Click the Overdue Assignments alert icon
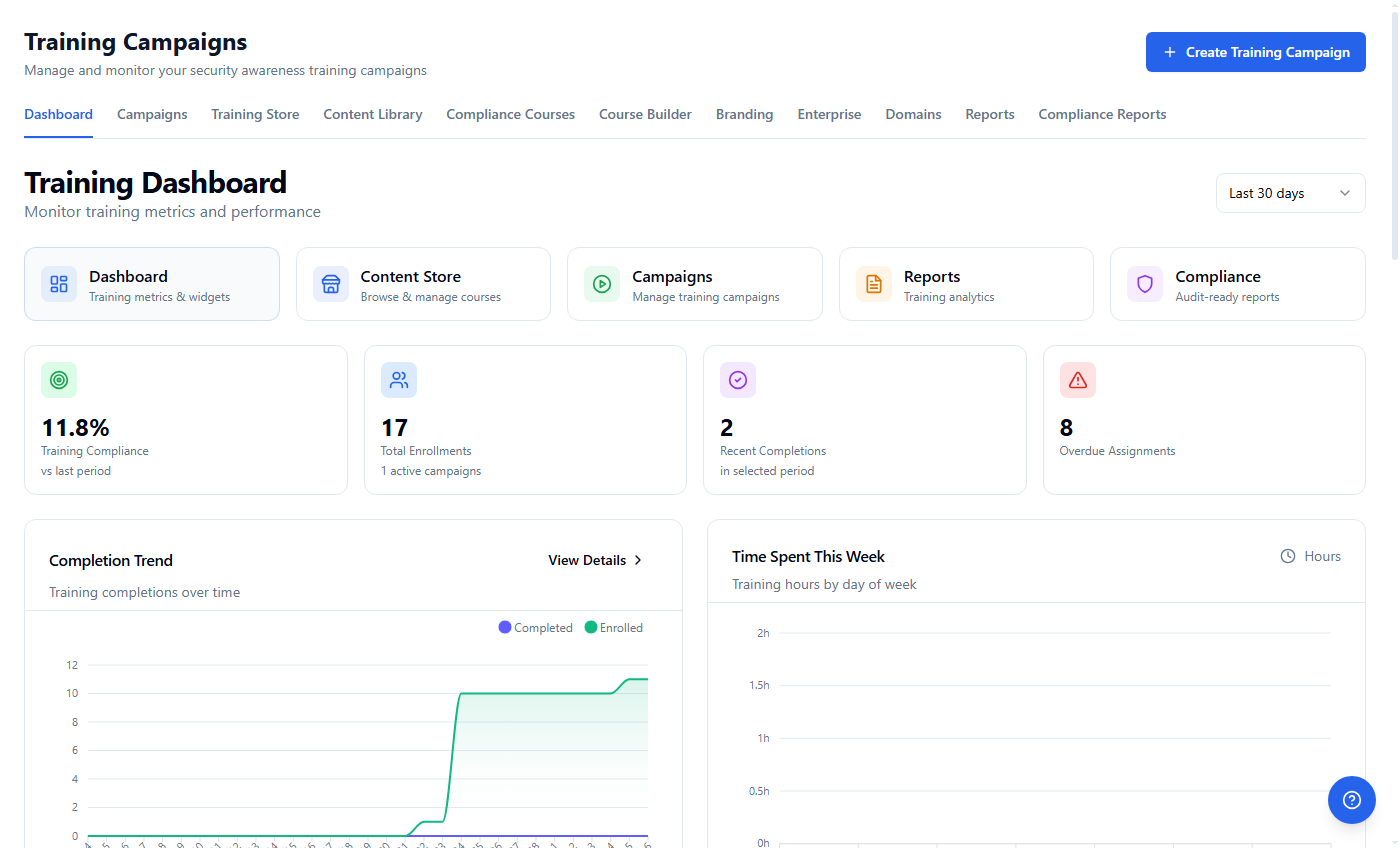 tap(1077, 380)
